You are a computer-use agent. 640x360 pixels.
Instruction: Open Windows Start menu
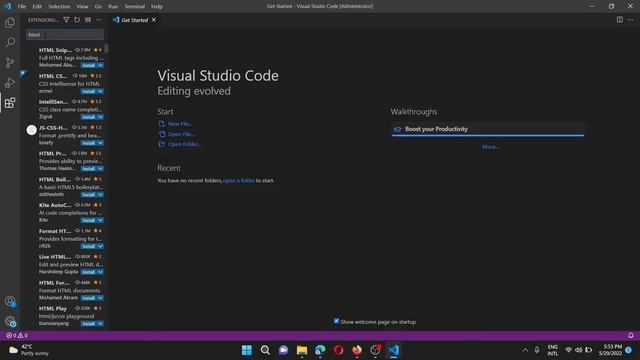247,350
